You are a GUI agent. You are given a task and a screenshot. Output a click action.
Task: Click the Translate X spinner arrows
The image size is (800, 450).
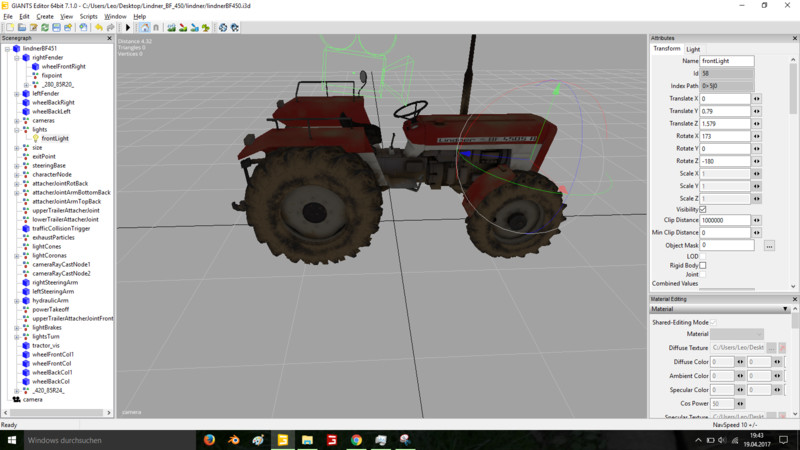[757, 99]
